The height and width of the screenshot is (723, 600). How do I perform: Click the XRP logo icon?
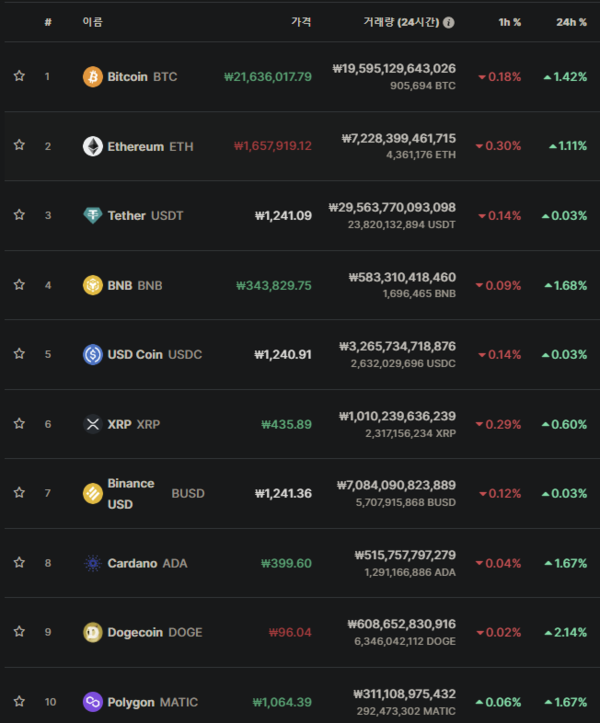pyautogui.click(x=92, y=424)
